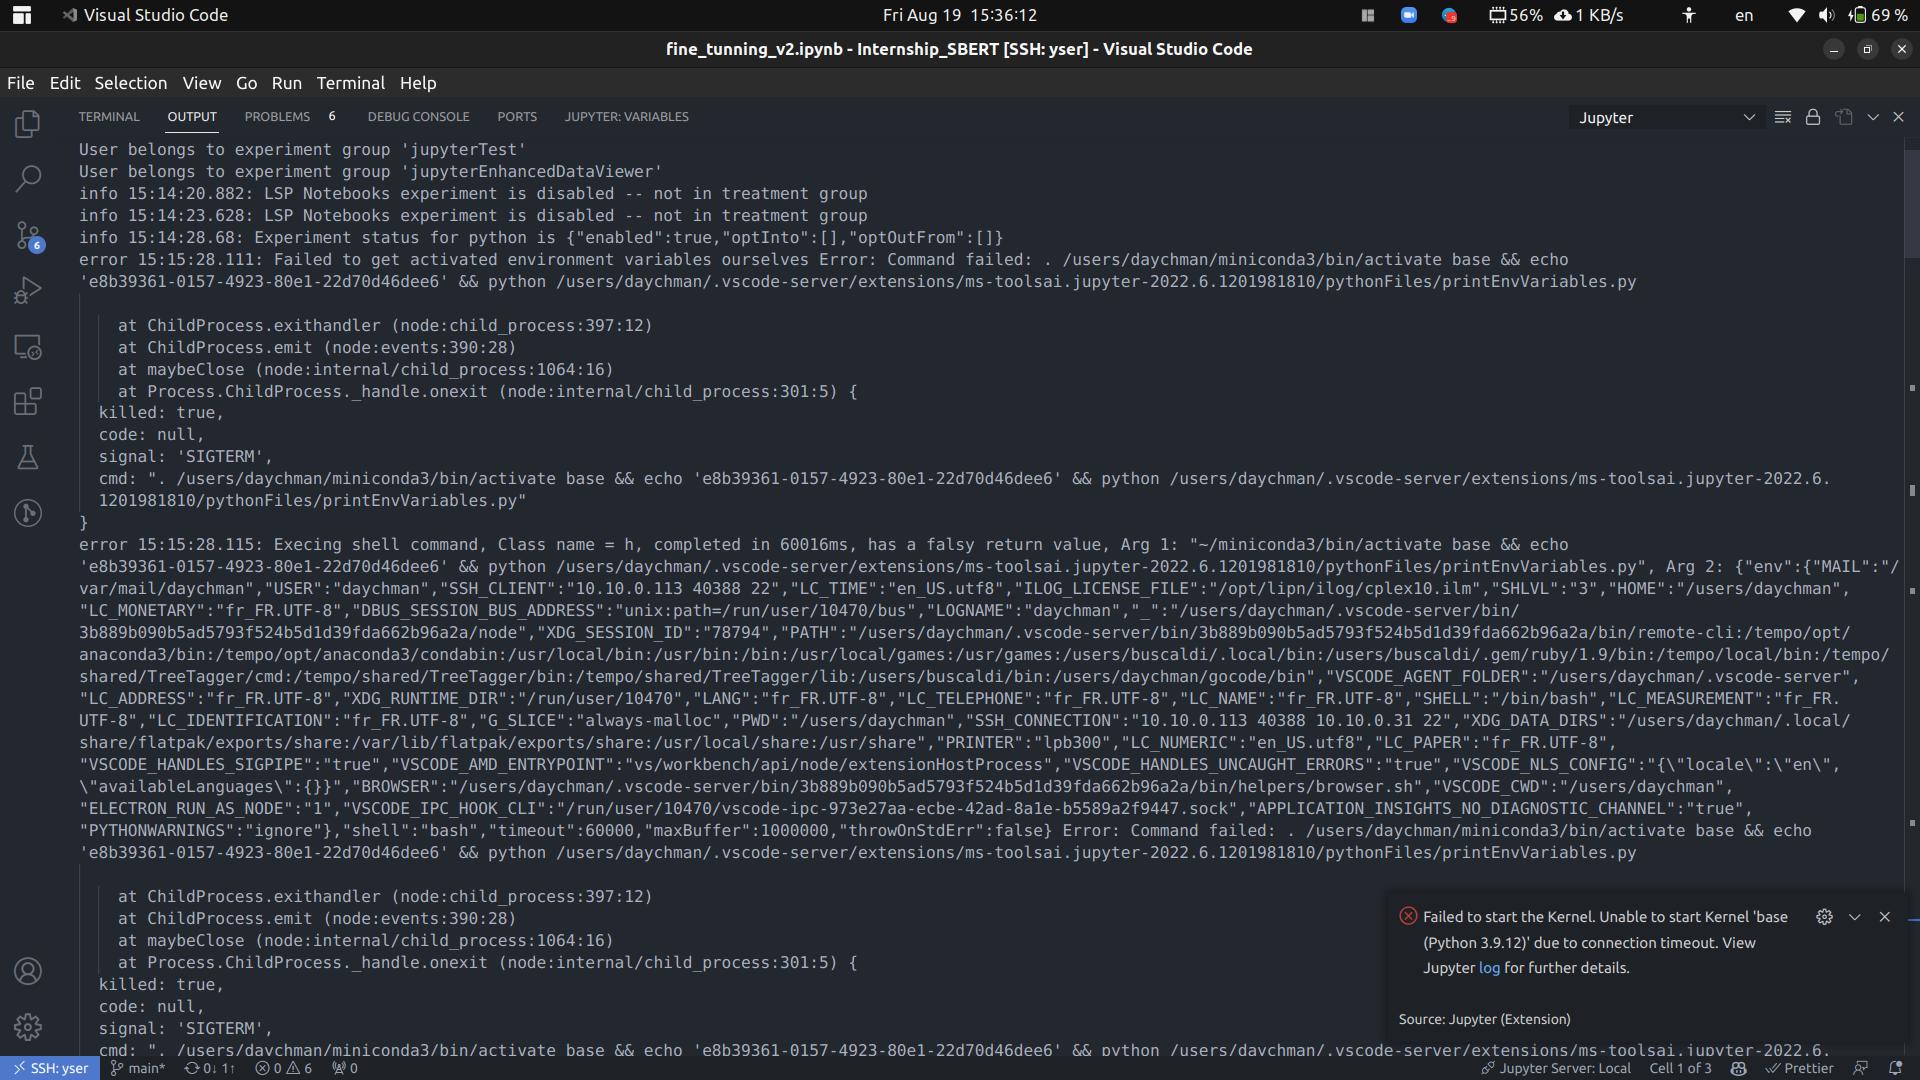Collapse the Failed to start Kernel notification

click(1854, 917)
